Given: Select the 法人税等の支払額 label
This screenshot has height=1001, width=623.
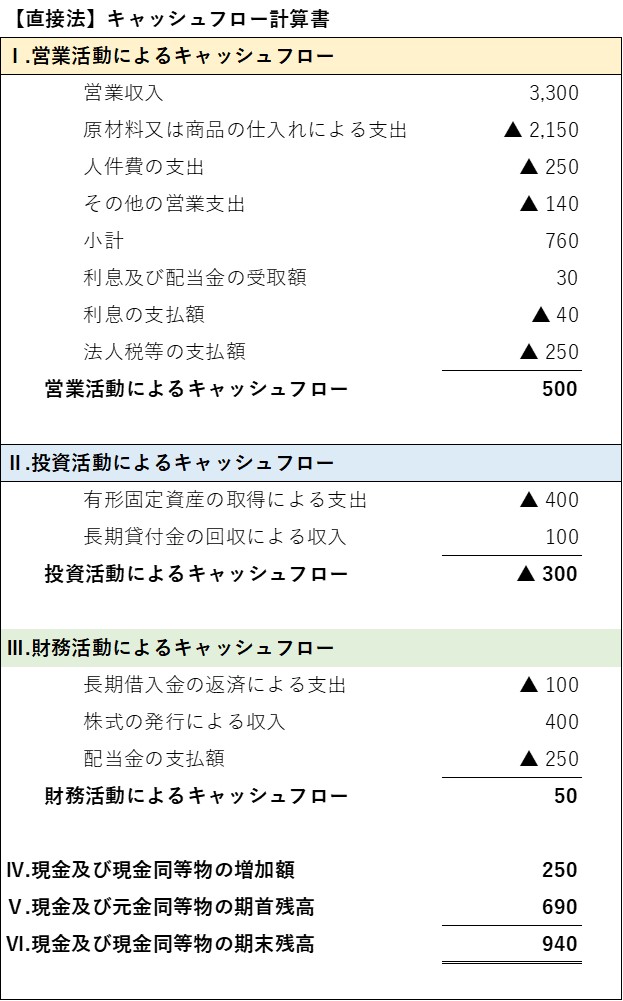Looking at the screenshot, I should point(164,352).
